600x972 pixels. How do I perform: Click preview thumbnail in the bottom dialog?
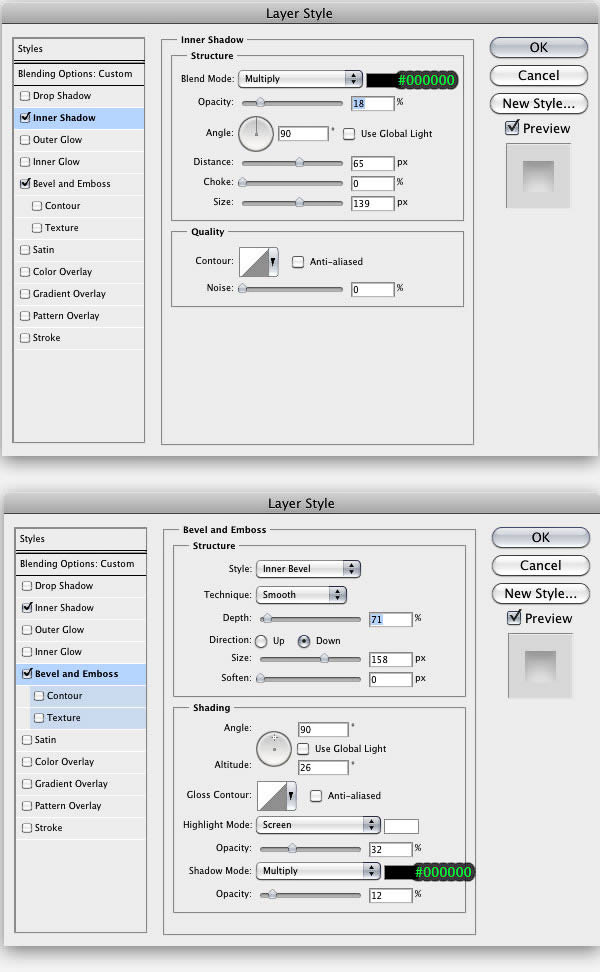tap(540, 666)
